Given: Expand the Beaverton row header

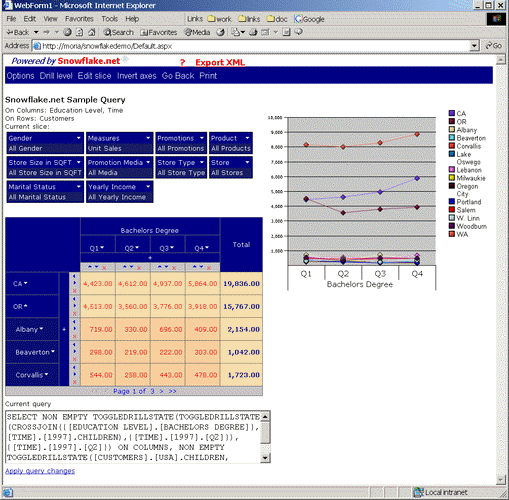Looking at the screenshot, I should (53, 351).
